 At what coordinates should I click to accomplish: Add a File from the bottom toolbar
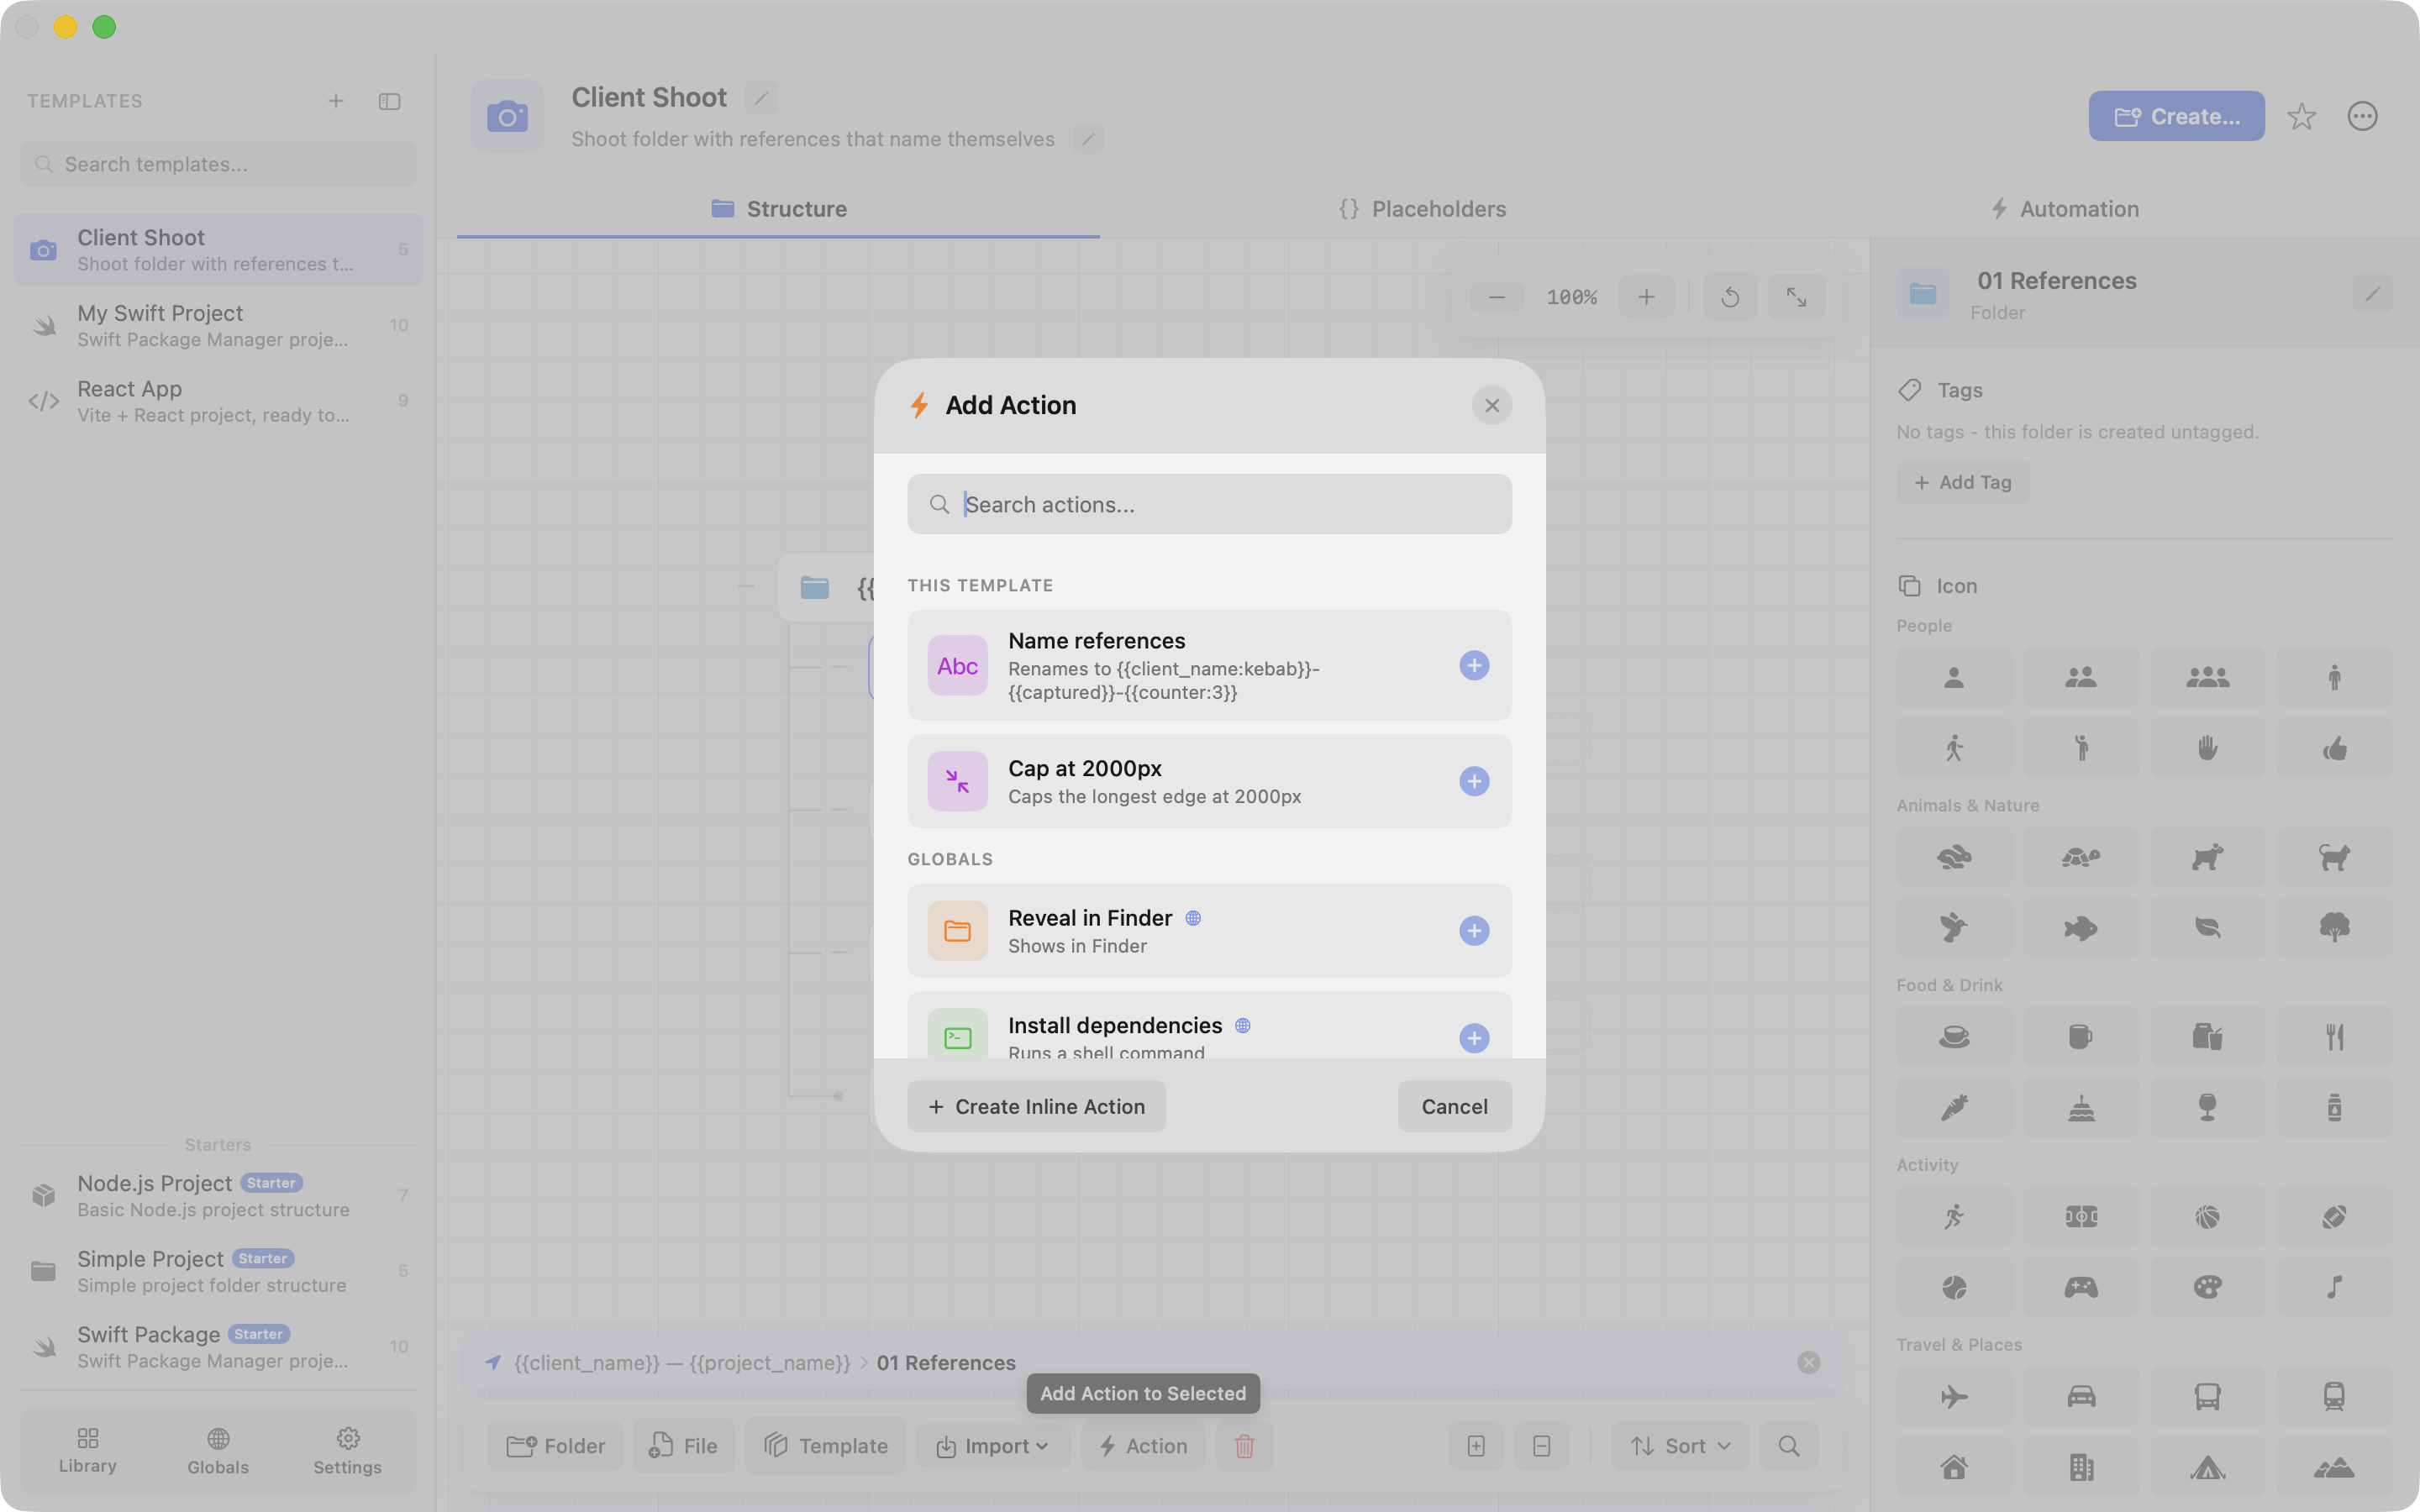(x=683, y=1446)
